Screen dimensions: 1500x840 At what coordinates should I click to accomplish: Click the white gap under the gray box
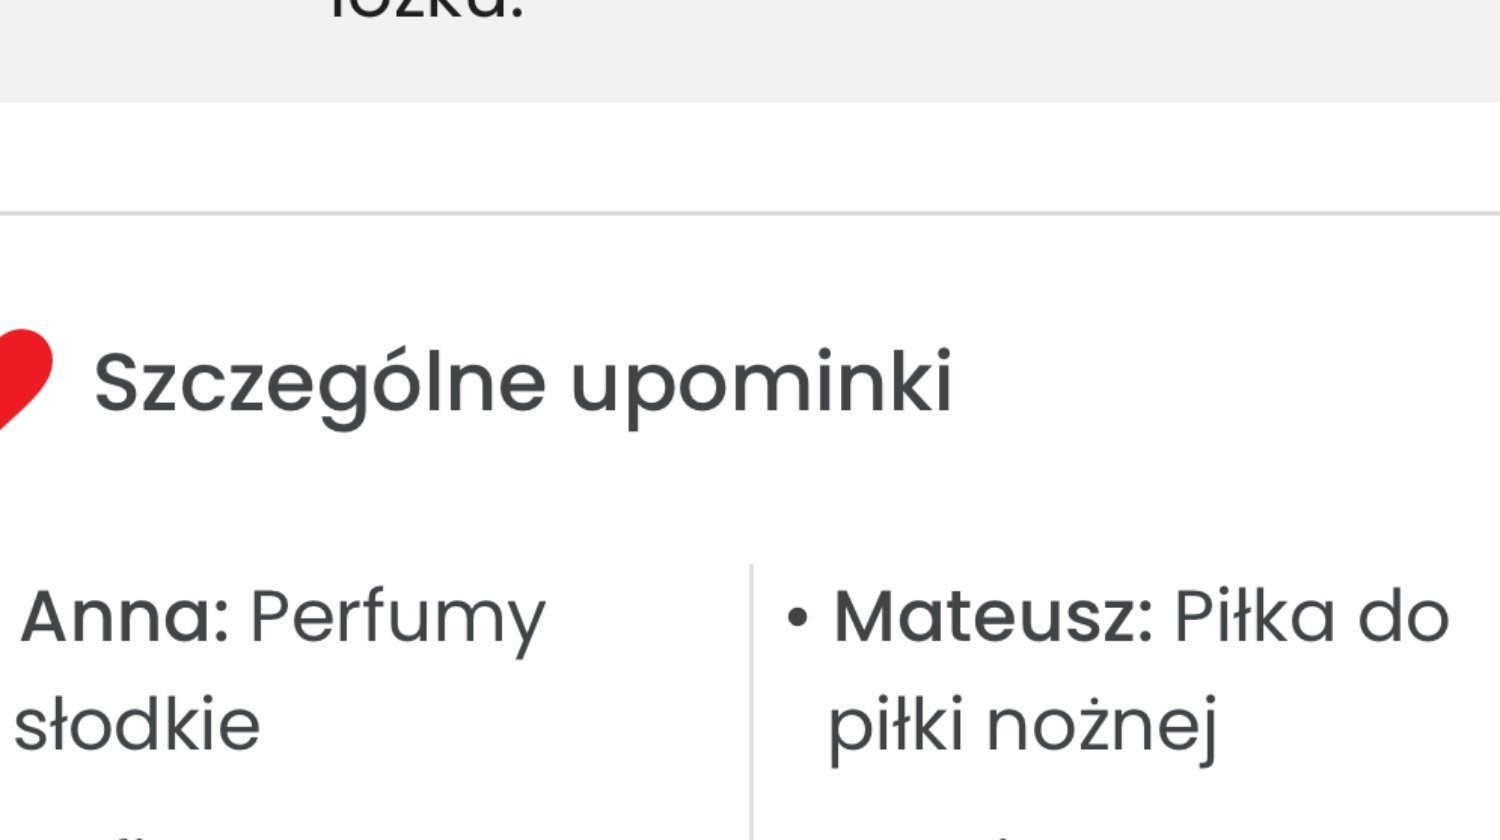click(x=750, y=156)
